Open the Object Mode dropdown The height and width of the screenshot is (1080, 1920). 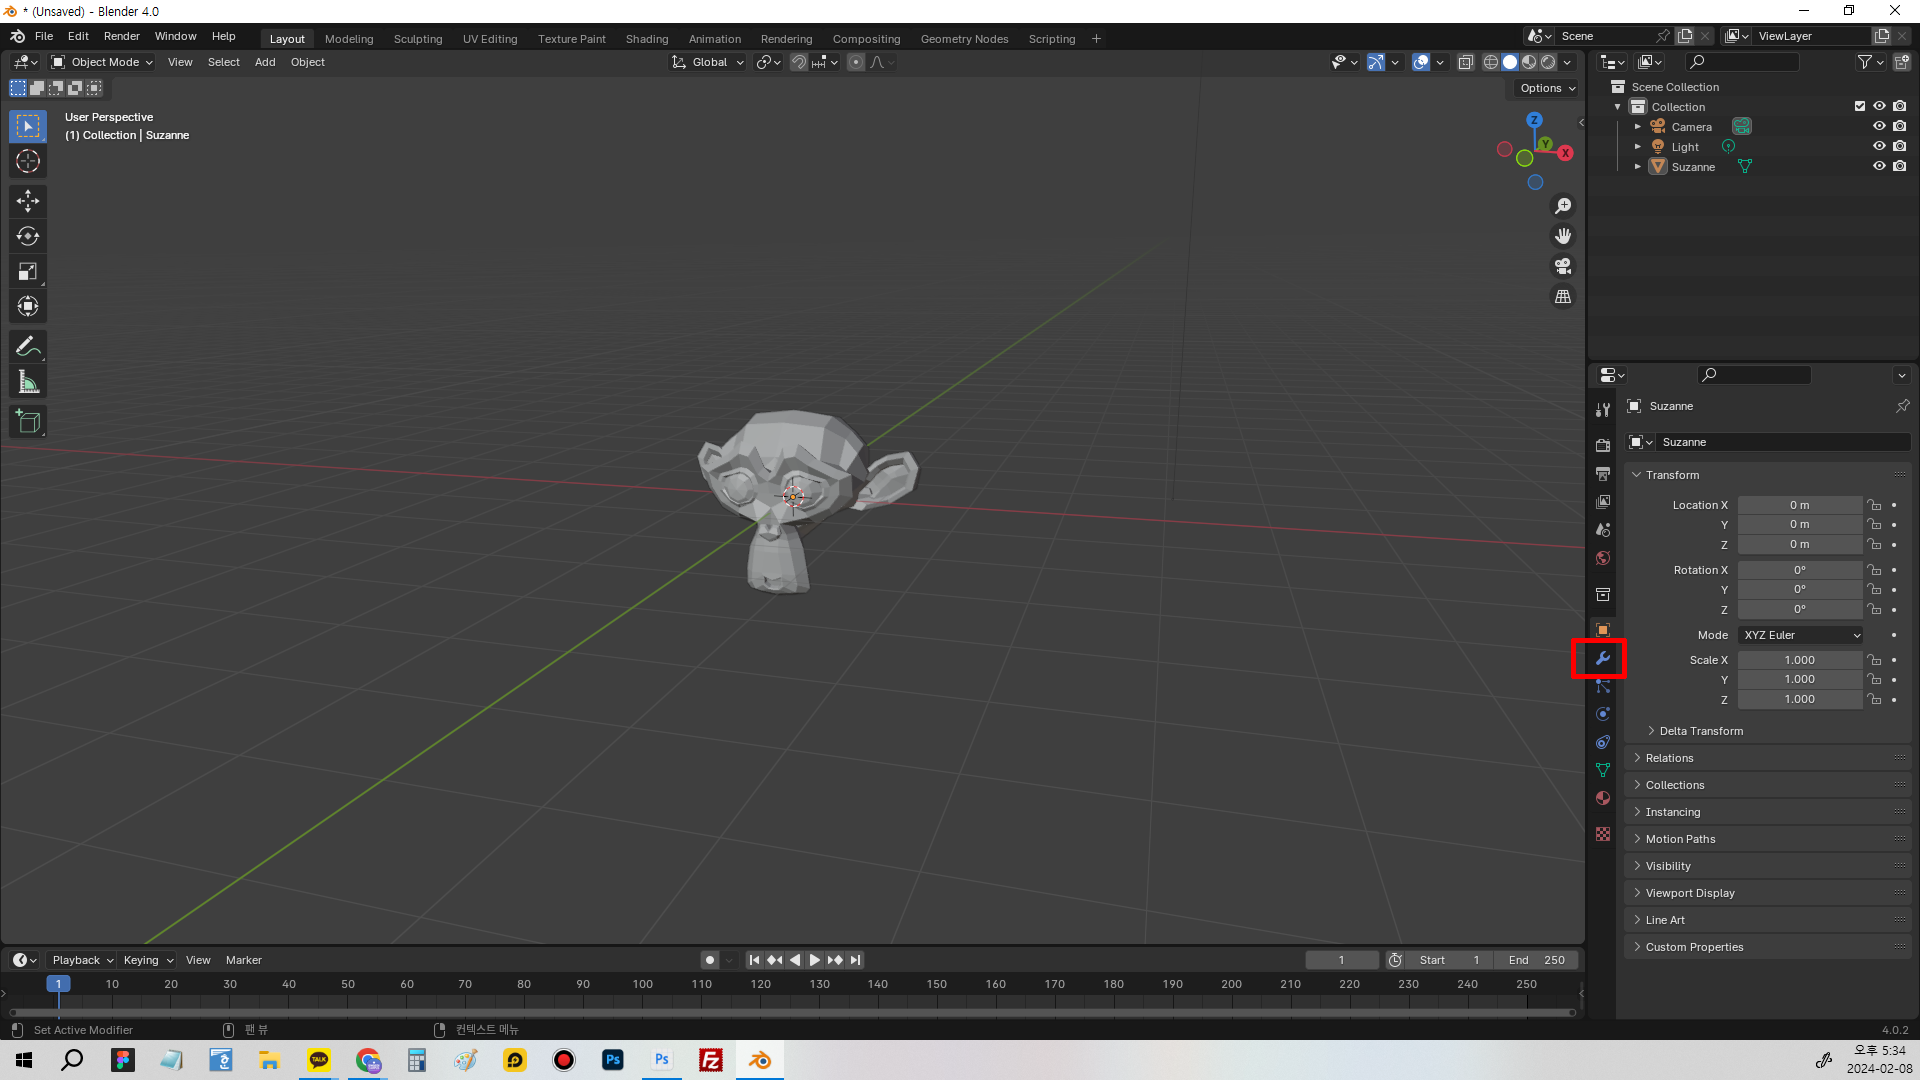(102, 62)
